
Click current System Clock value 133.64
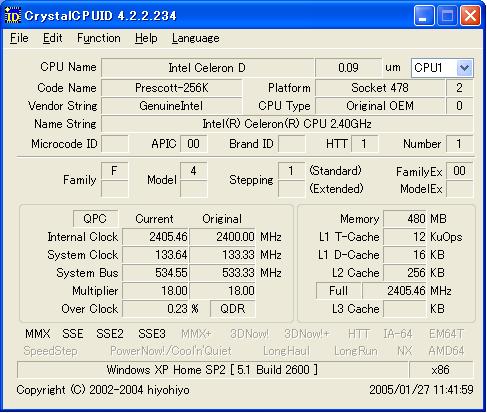[155, 255]
